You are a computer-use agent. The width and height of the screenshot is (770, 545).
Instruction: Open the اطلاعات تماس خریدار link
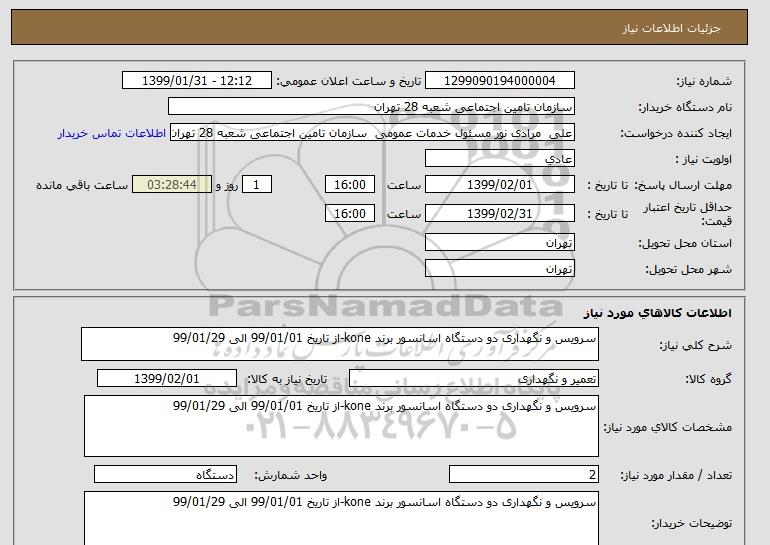[111, 134]
